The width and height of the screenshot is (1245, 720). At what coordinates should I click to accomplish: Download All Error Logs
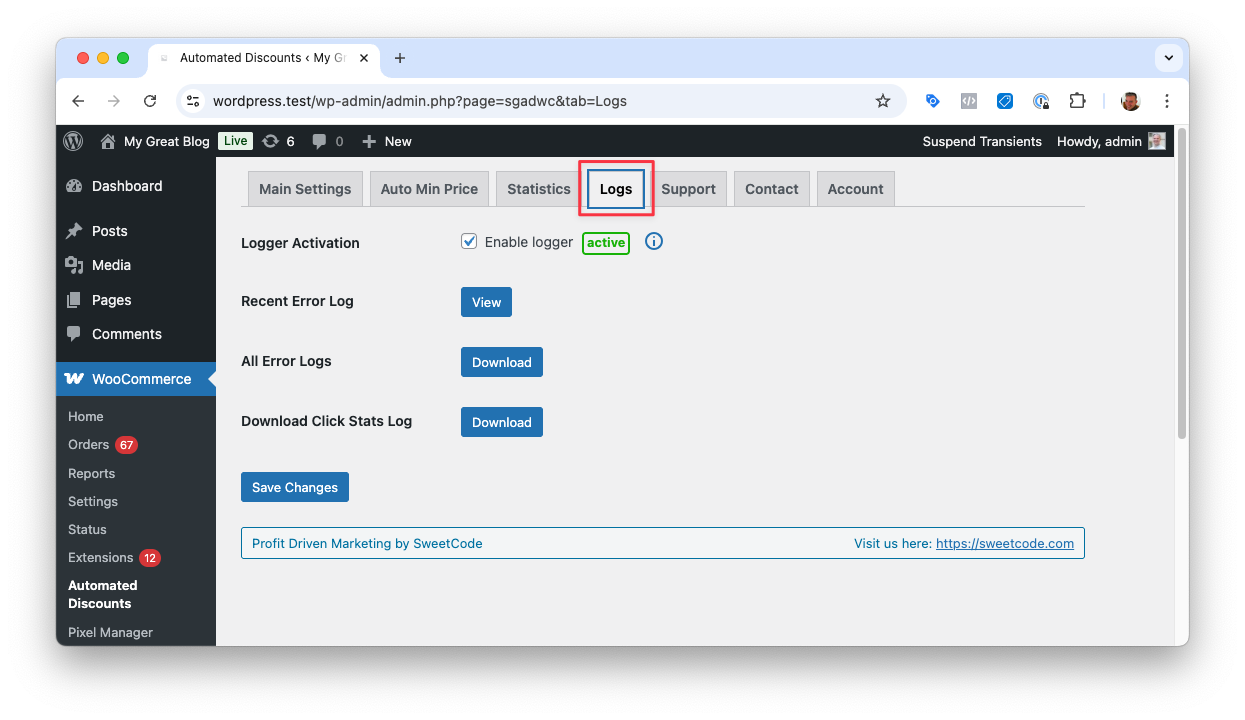click(502, 362)
